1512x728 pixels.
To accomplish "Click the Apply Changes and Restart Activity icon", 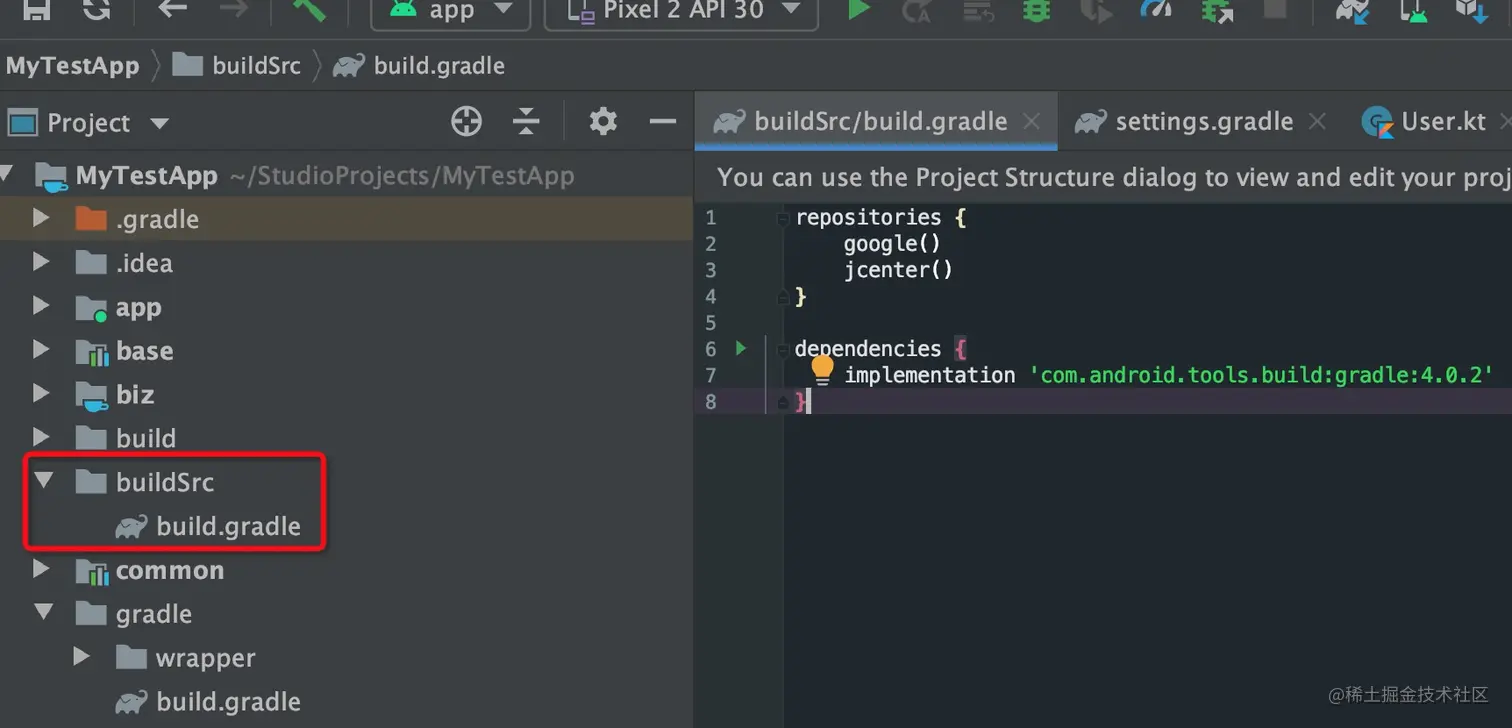I will coord(916,10).
